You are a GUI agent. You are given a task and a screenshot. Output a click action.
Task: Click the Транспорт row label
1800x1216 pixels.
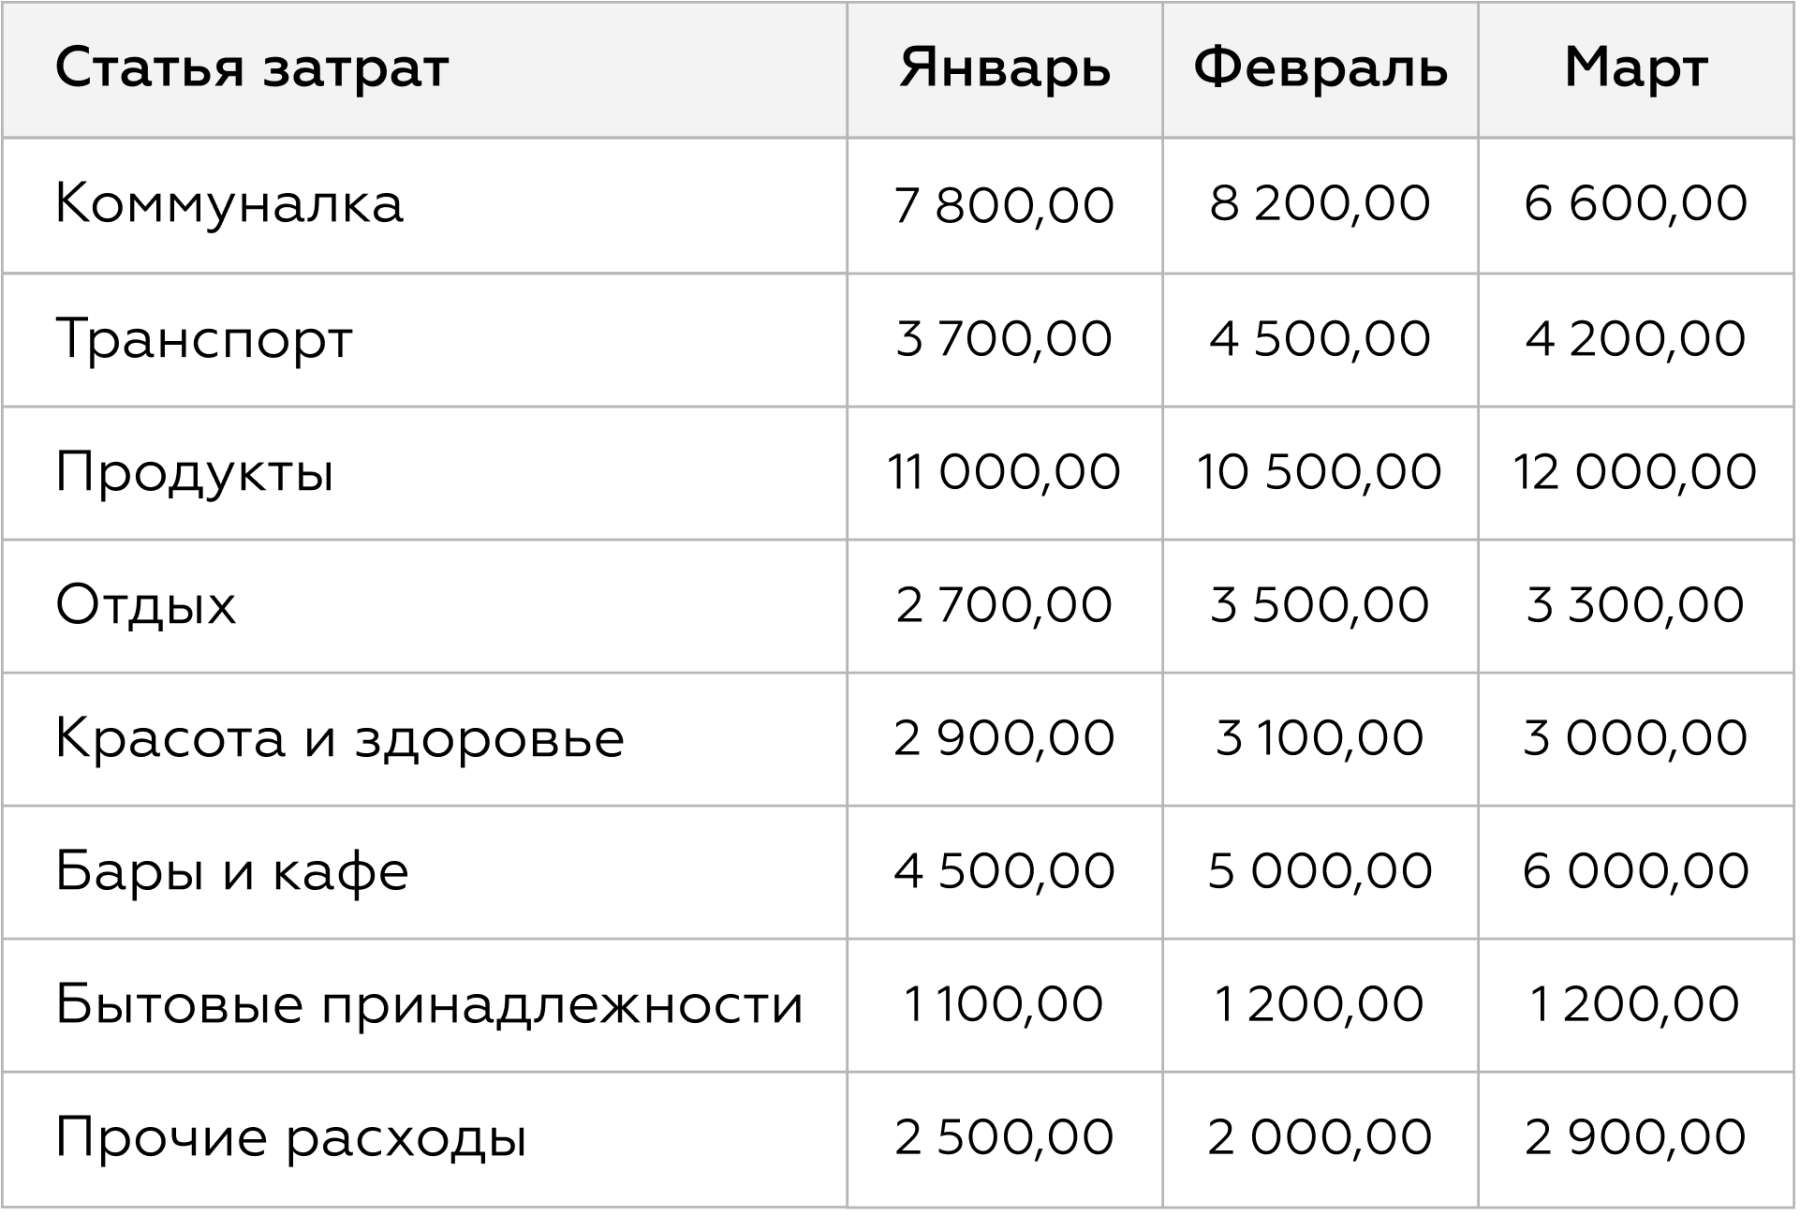click(204, 339)
